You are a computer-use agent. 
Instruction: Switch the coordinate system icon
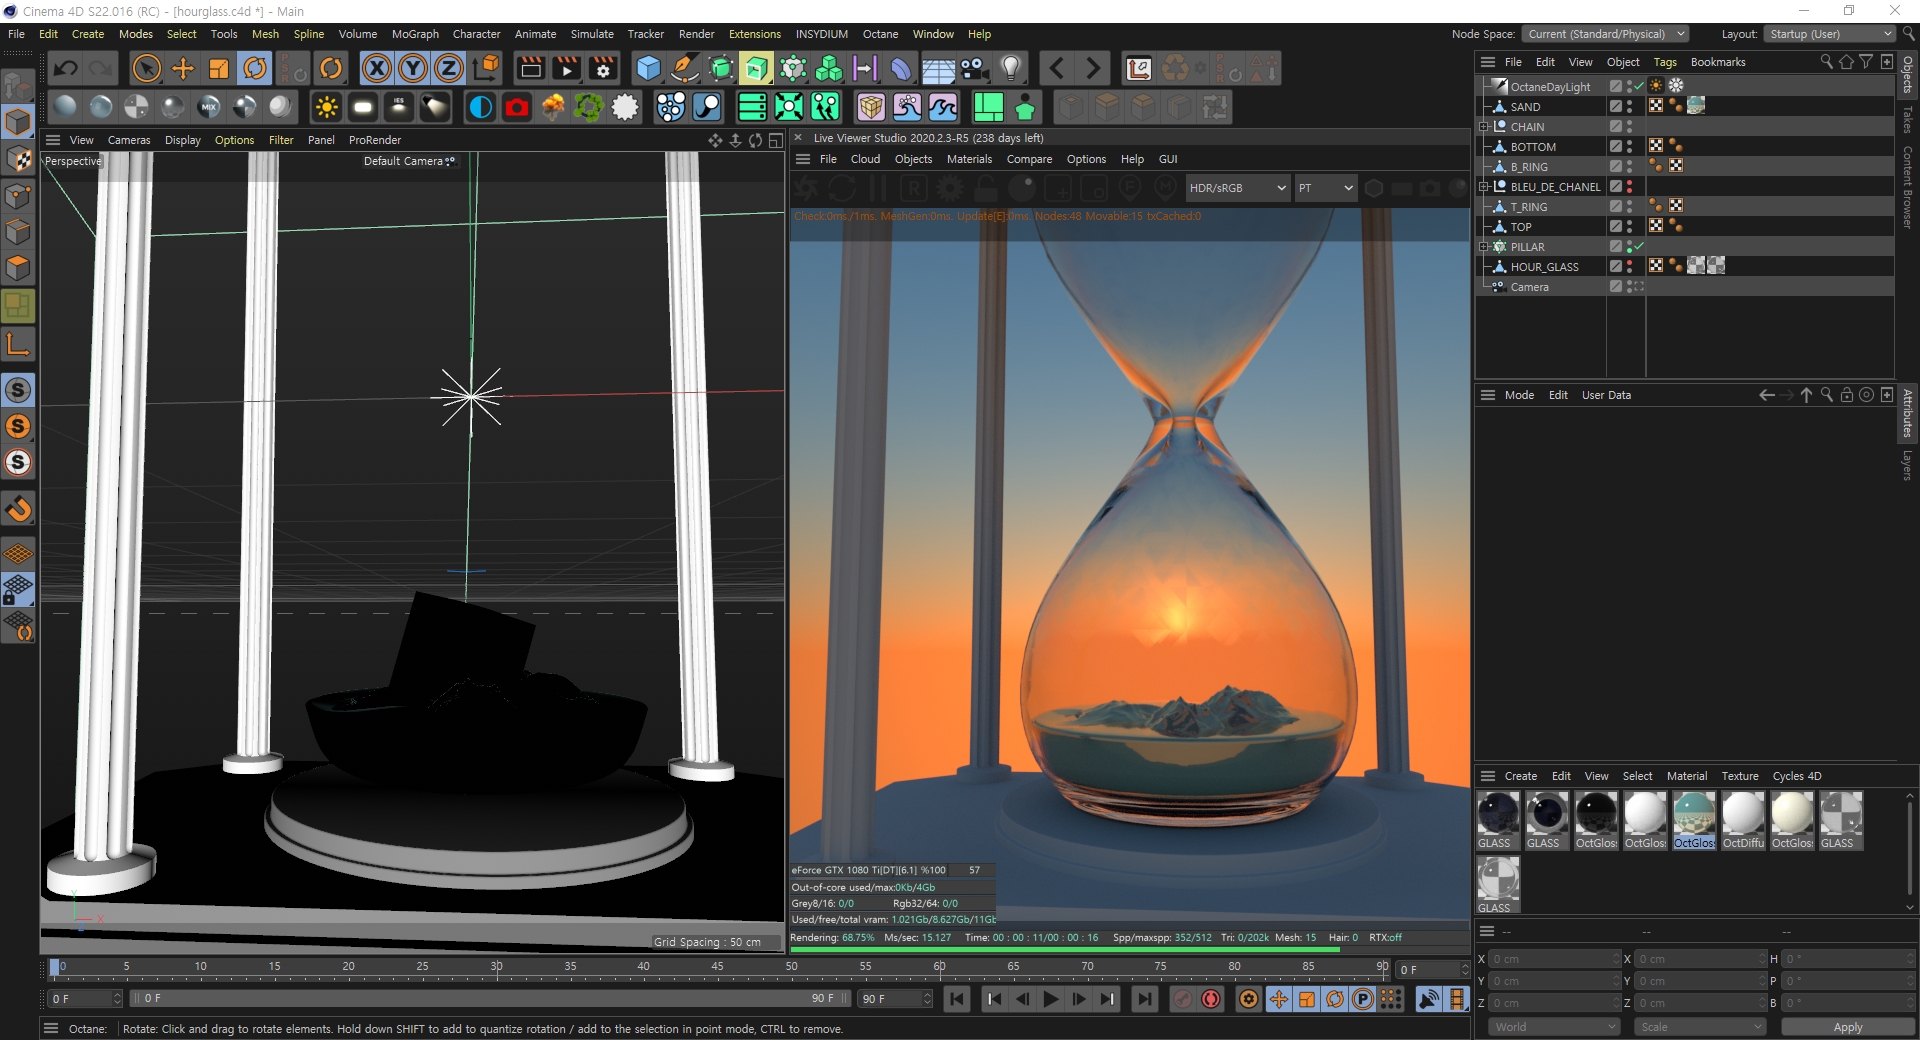pyautogui.click(x=486, y=69)
